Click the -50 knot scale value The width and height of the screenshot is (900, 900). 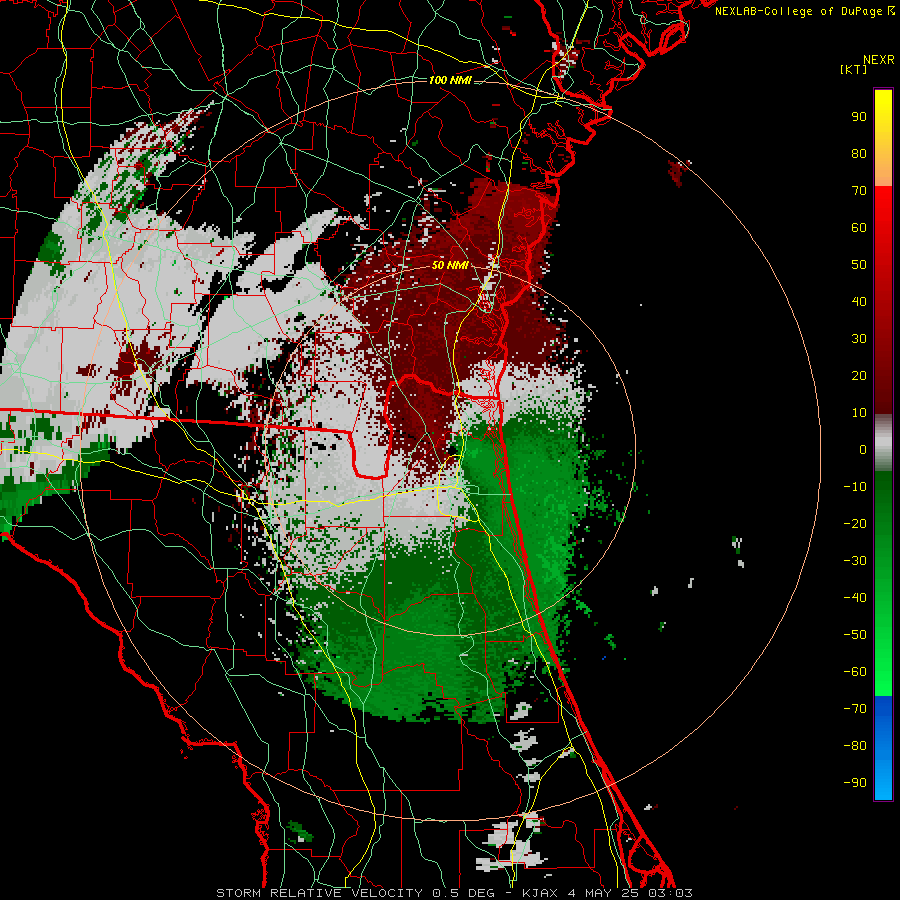click(855, 635)
